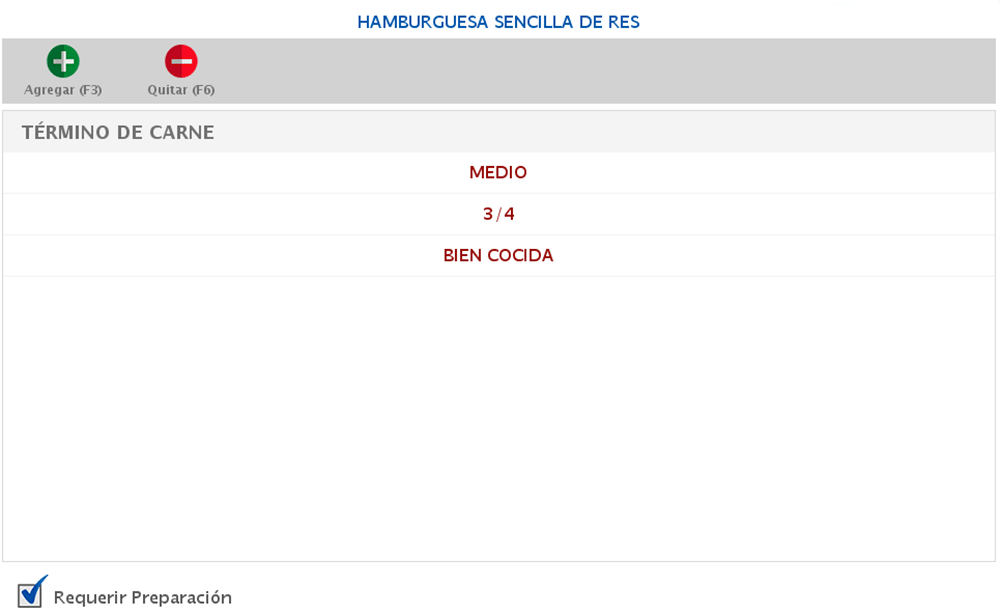Image resolution: width=1000 pixels, height=616 pixels.
Task: Click the Requerir Preparación label text
Action: click(142, 598)
